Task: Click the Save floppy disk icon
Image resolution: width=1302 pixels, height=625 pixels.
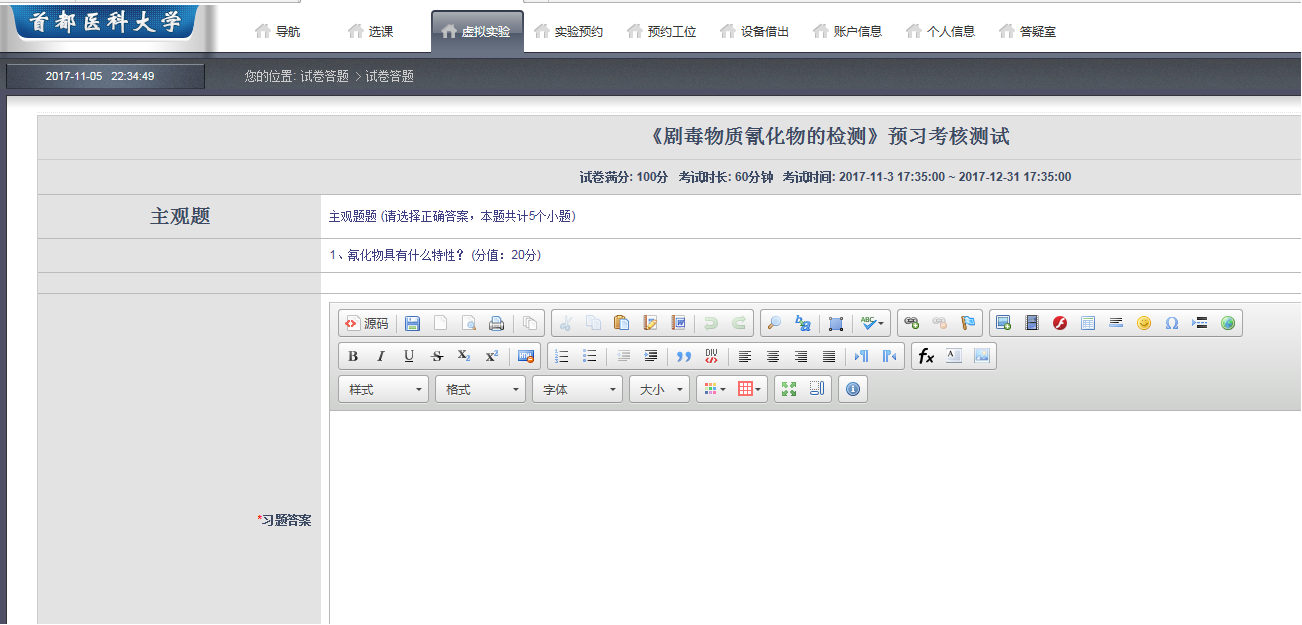Action: point(412,323)
